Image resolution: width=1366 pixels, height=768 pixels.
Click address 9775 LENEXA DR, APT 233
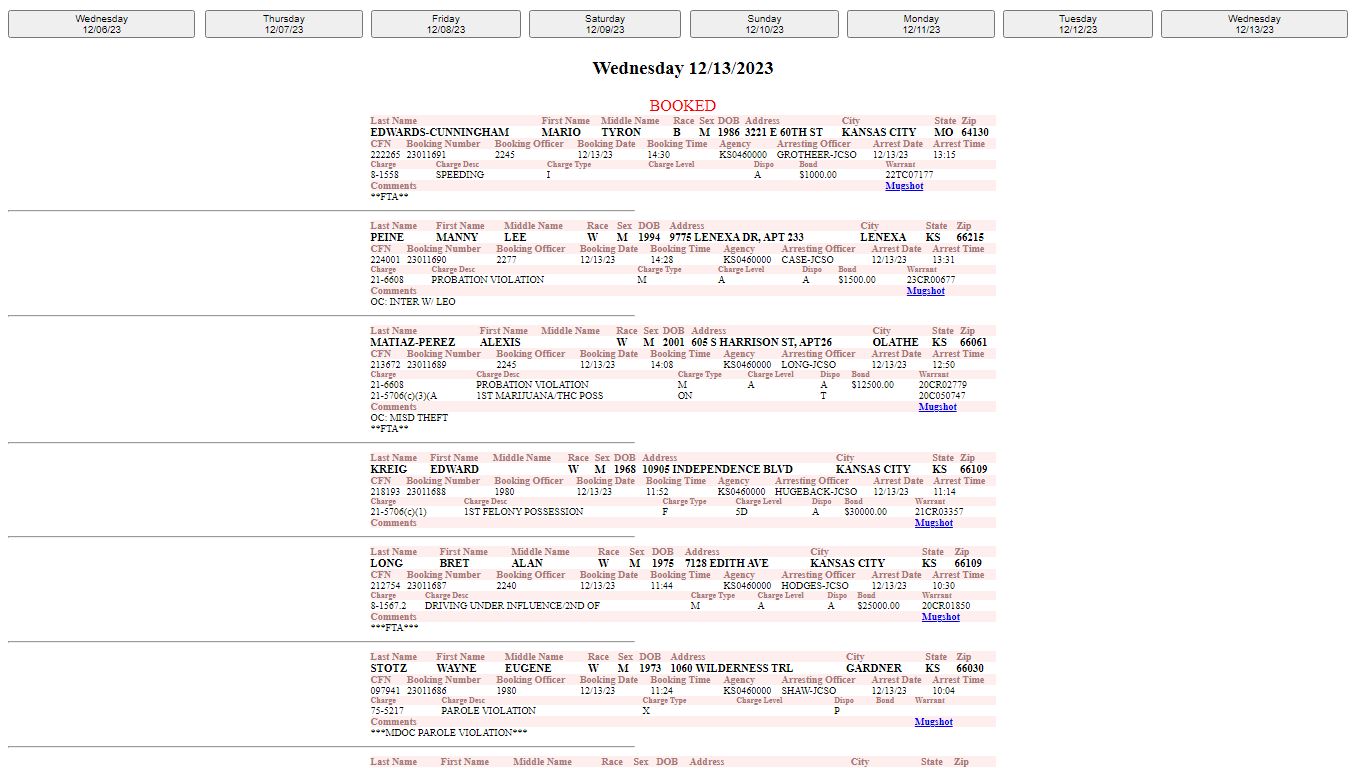tap(736, 237)
